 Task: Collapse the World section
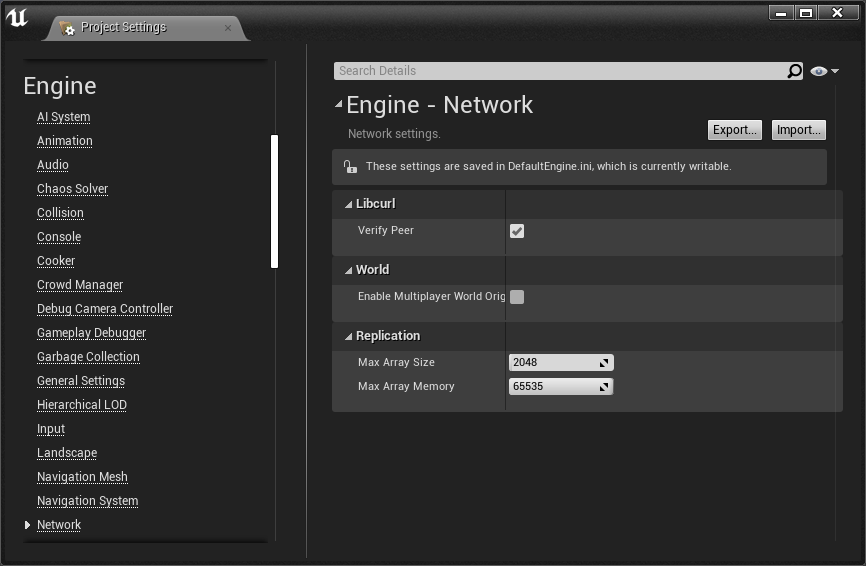point(348,270)
